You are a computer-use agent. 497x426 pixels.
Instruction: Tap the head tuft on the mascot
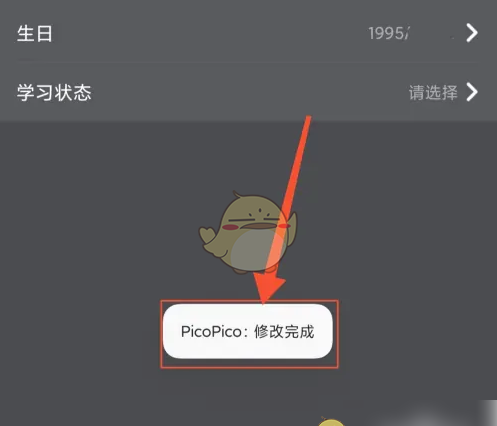pos(237,194)
